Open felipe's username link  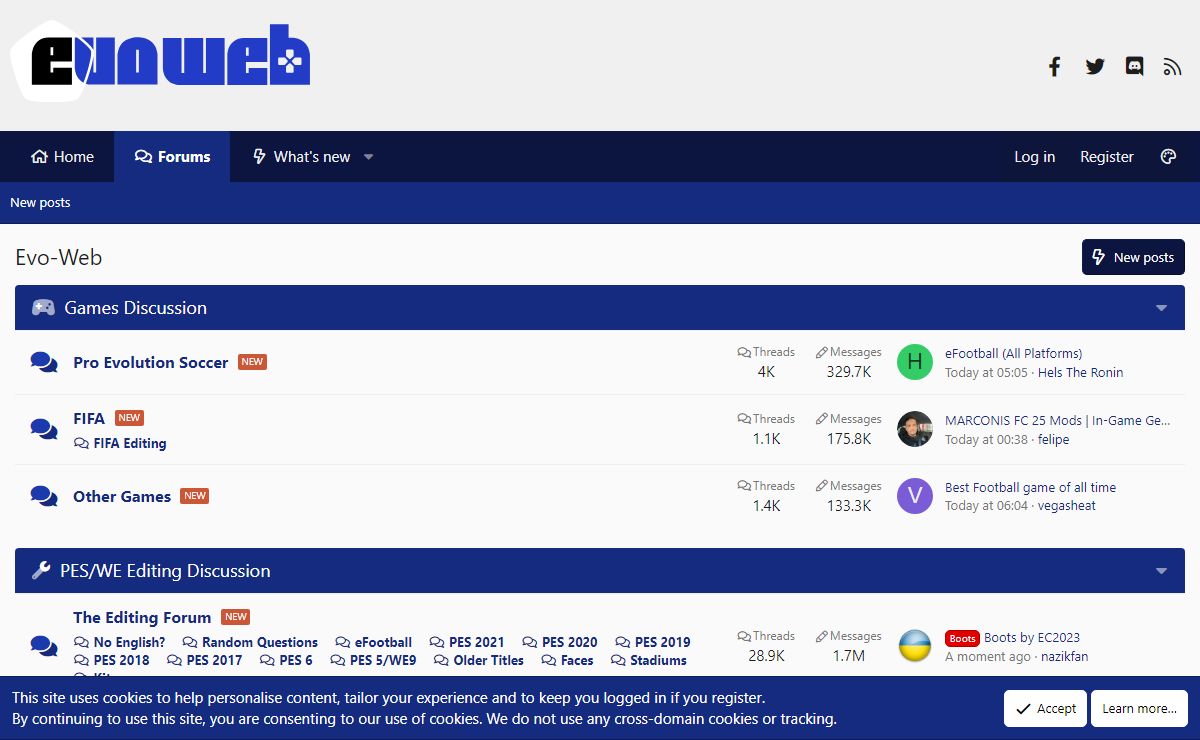coord(1054,439)
